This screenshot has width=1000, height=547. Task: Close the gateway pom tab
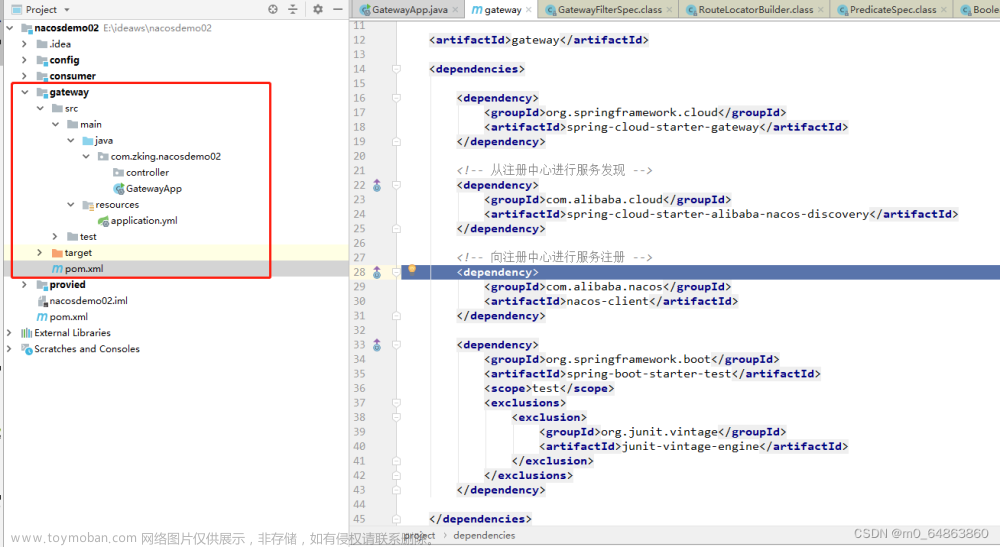click(x=528, y=10)
